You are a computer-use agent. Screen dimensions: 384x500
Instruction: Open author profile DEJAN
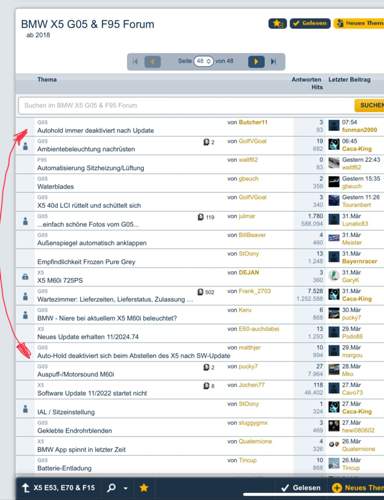pos(249,272)
